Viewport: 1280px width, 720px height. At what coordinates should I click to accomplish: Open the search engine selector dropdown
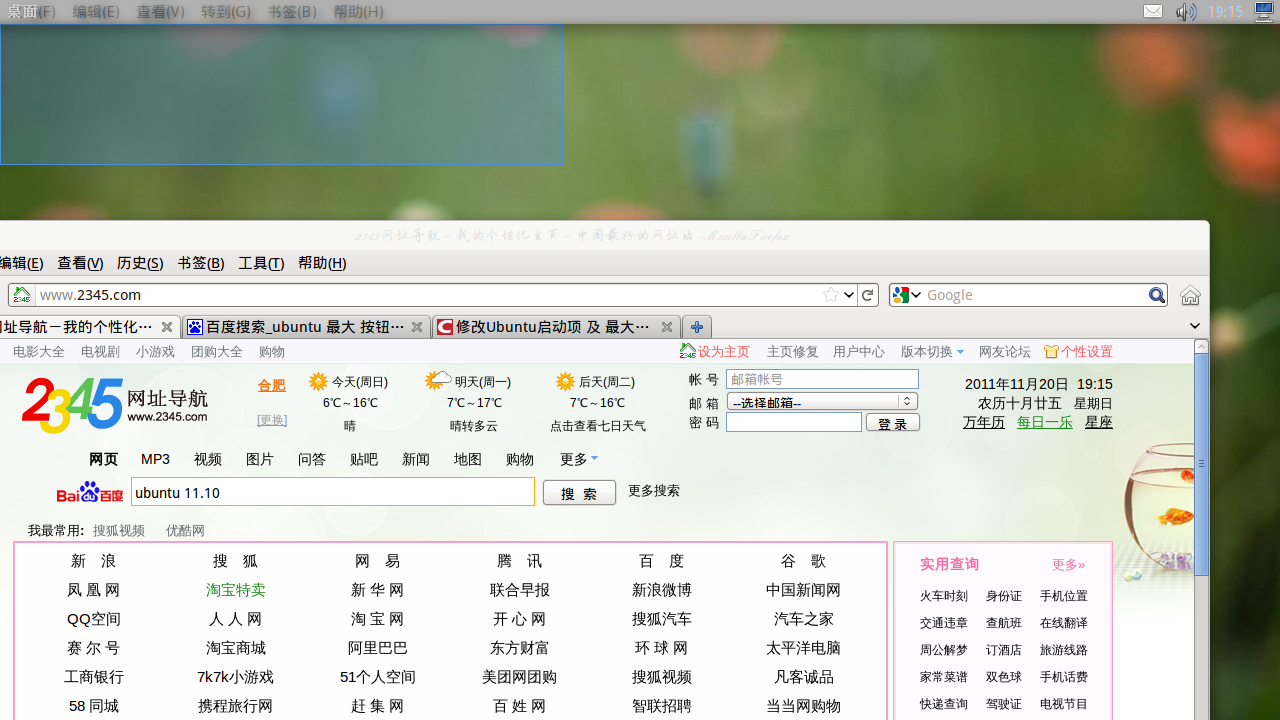click(915, 295)
